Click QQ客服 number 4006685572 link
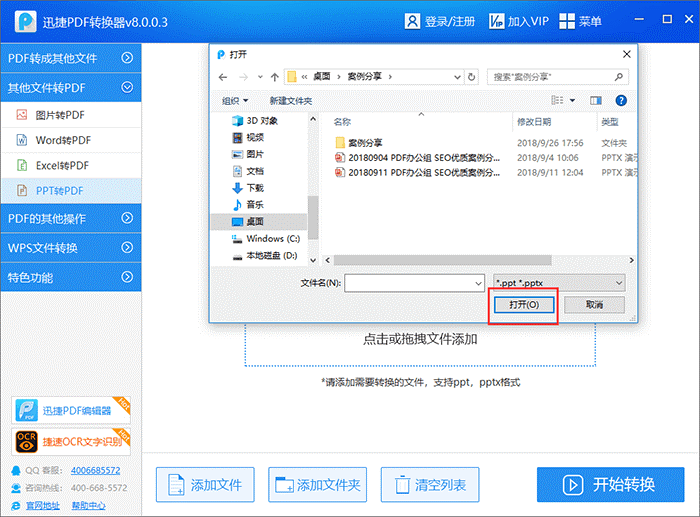This screenshot has height=517, width=700. 96,471
